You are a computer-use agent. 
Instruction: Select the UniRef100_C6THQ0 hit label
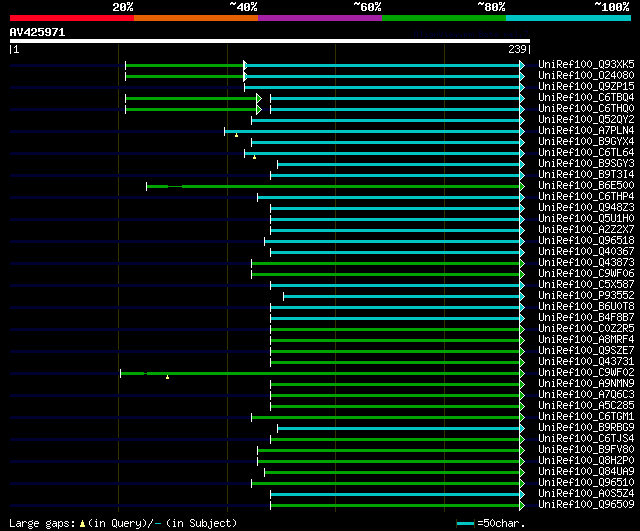pos(586,109)
